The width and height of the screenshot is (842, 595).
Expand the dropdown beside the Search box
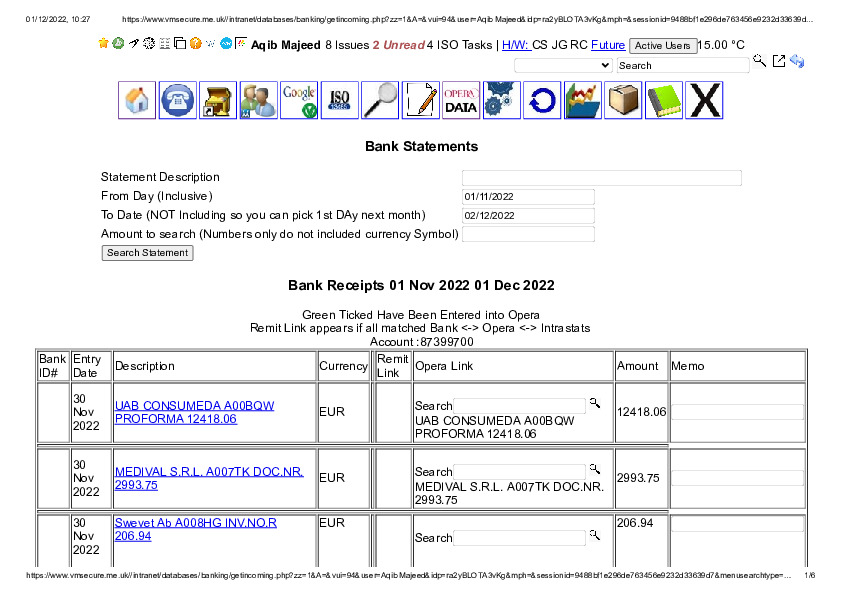coord(563,65)
